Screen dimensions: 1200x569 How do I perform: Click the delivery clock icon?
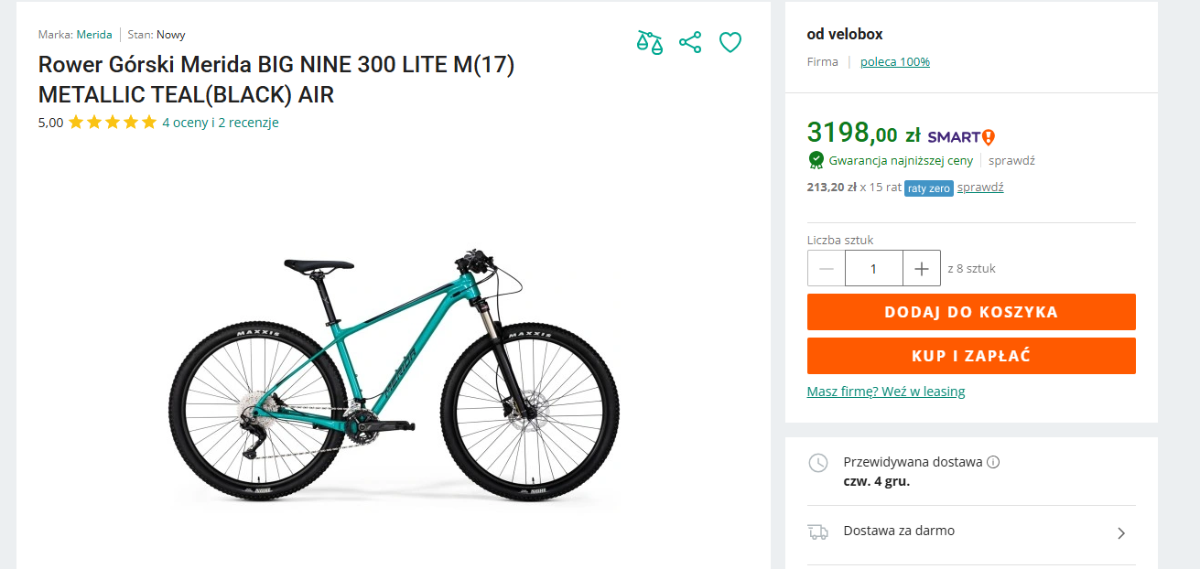click(x=818, y=462)
